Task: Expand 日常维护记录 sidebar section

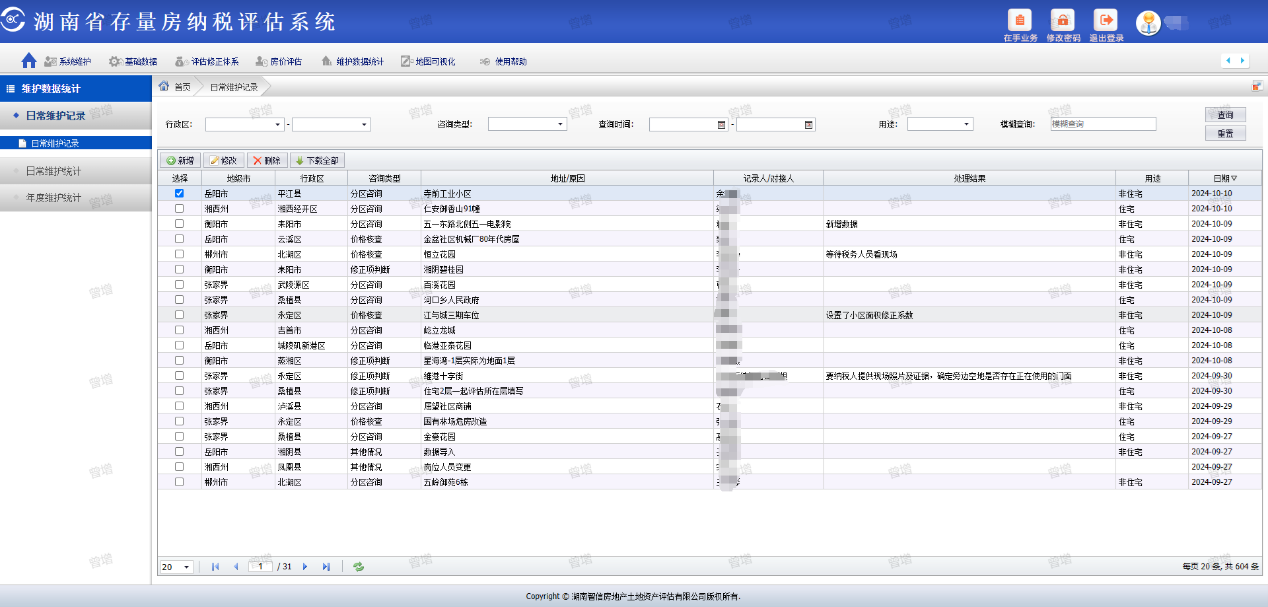Action: [x=75, y=116]
